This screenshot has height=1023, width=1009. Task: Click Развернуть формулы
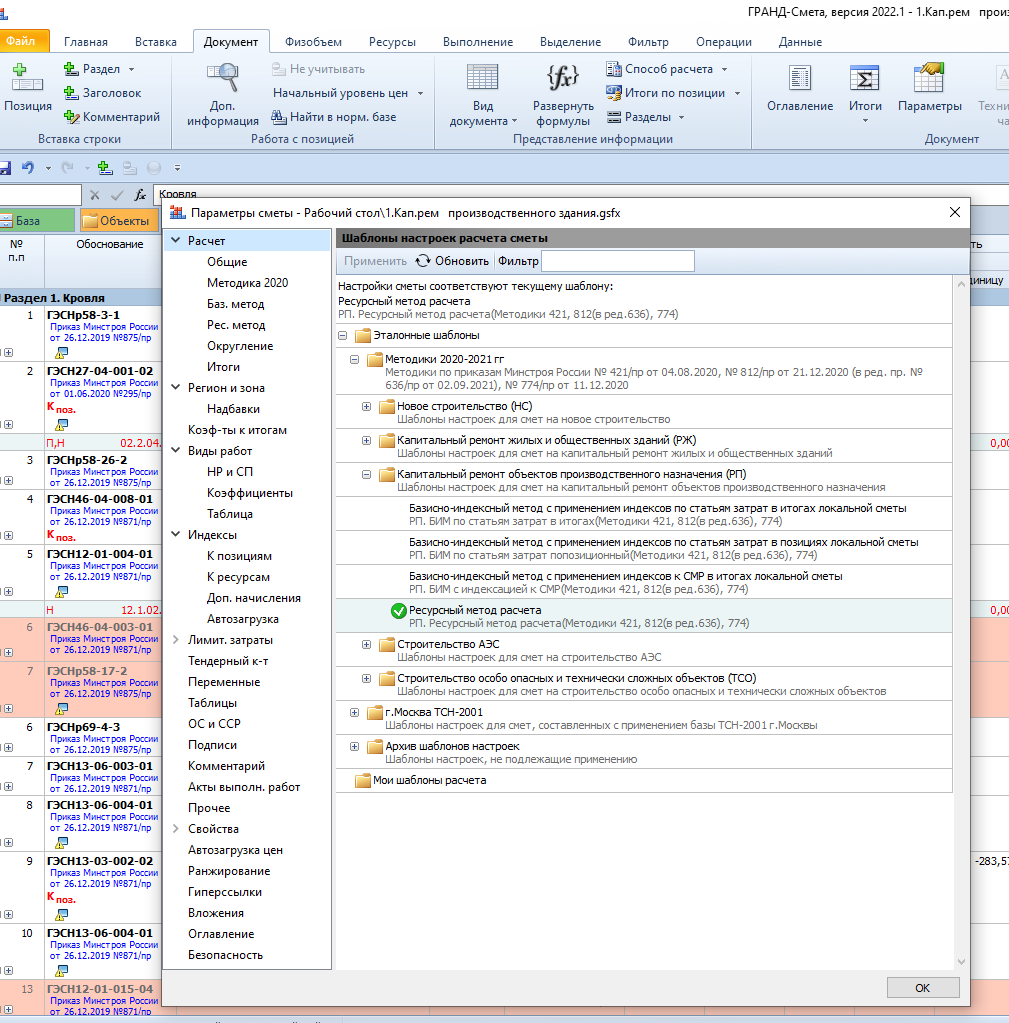click(x=563, y=95)
